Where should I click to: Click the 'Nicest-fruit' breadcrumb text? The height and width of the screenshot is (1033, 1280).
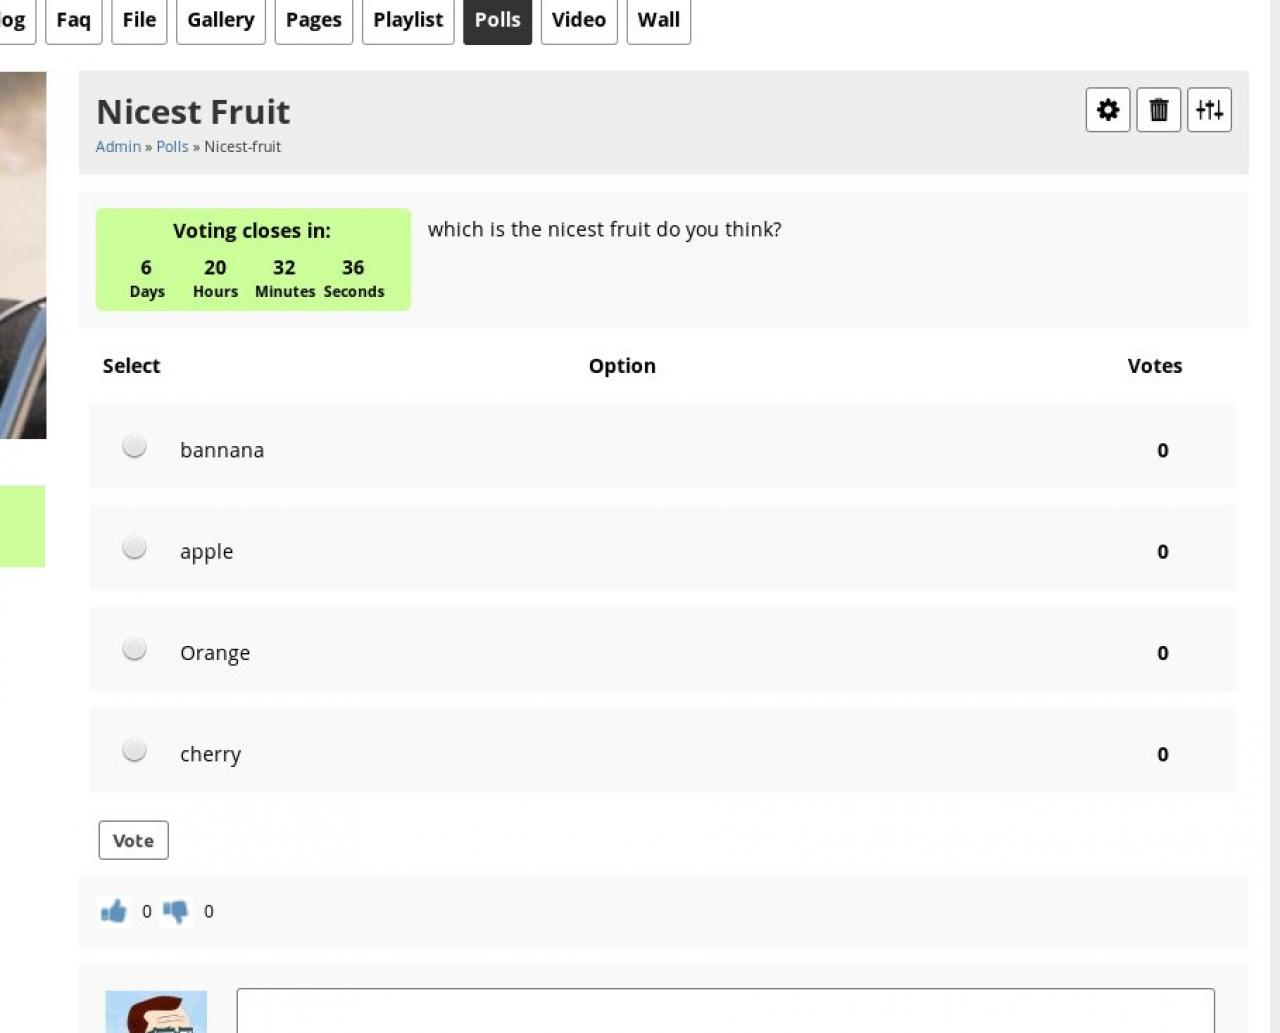coord(243,146)
